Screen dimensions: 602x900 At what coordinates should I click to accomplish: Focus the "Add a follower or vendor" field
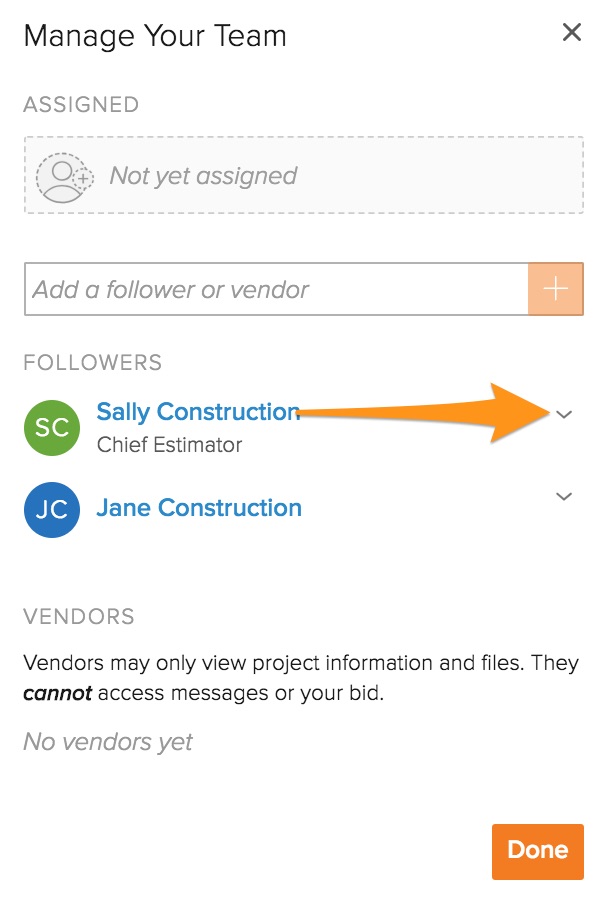click(276, 290)
